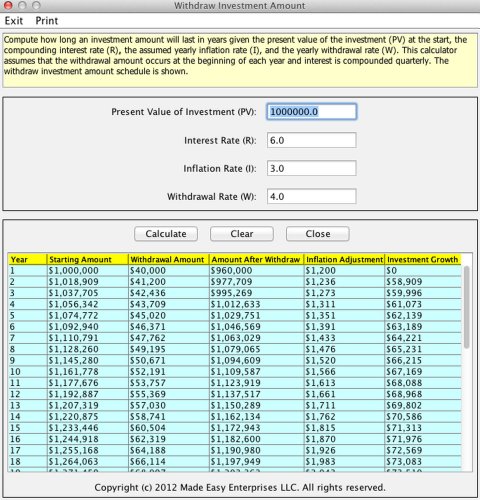
Task: Select the Inflation Adjustment column header
Action: [344, 259]
